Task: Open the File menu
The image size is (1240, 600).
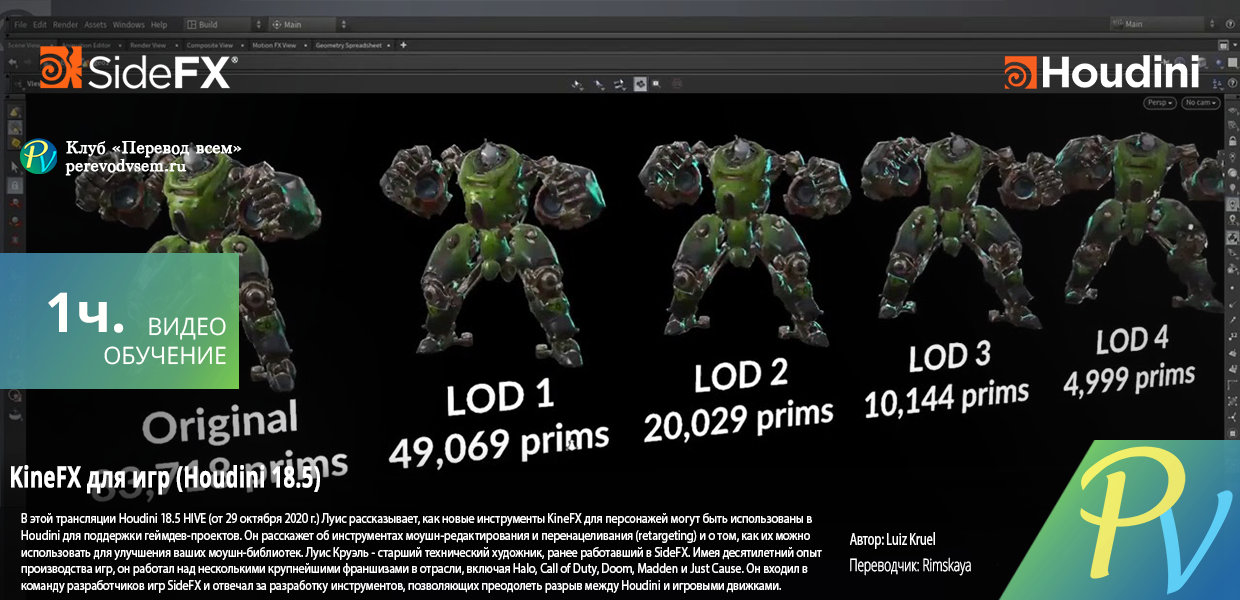Action: 20,24
